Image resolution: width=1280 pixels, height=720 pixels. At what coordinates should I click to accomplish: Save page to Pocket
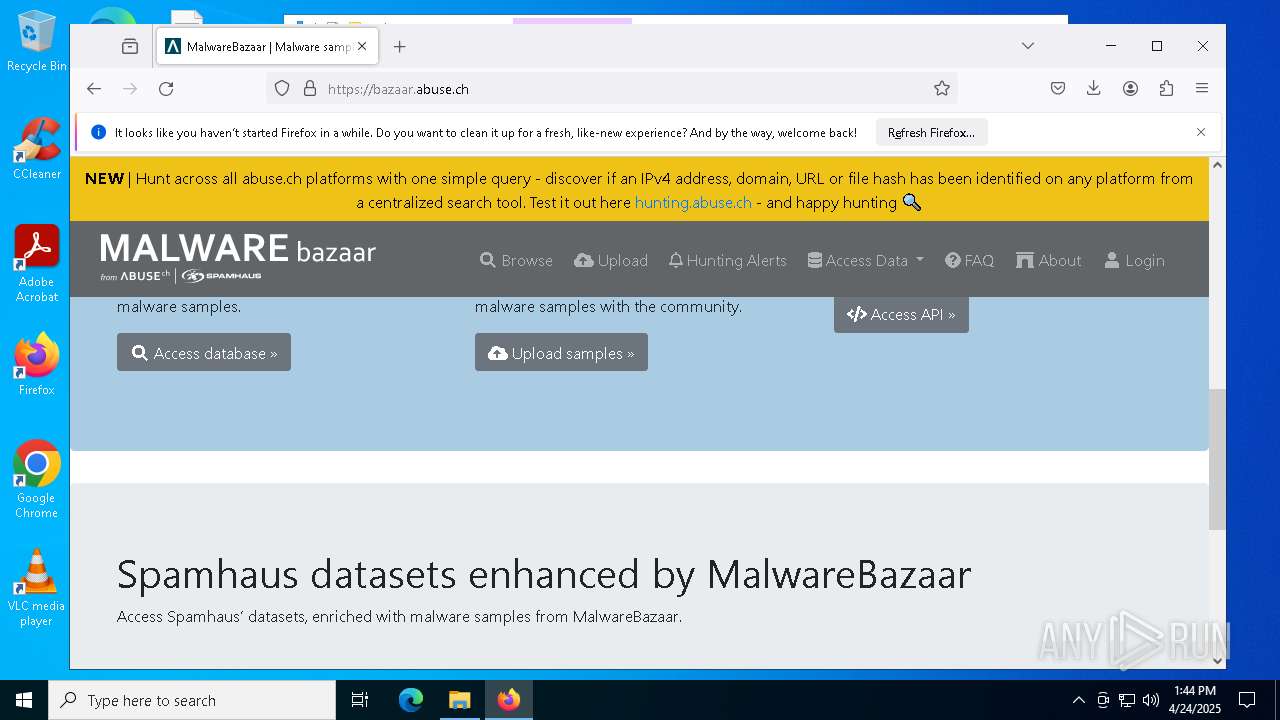click(x=1058, y=89)
